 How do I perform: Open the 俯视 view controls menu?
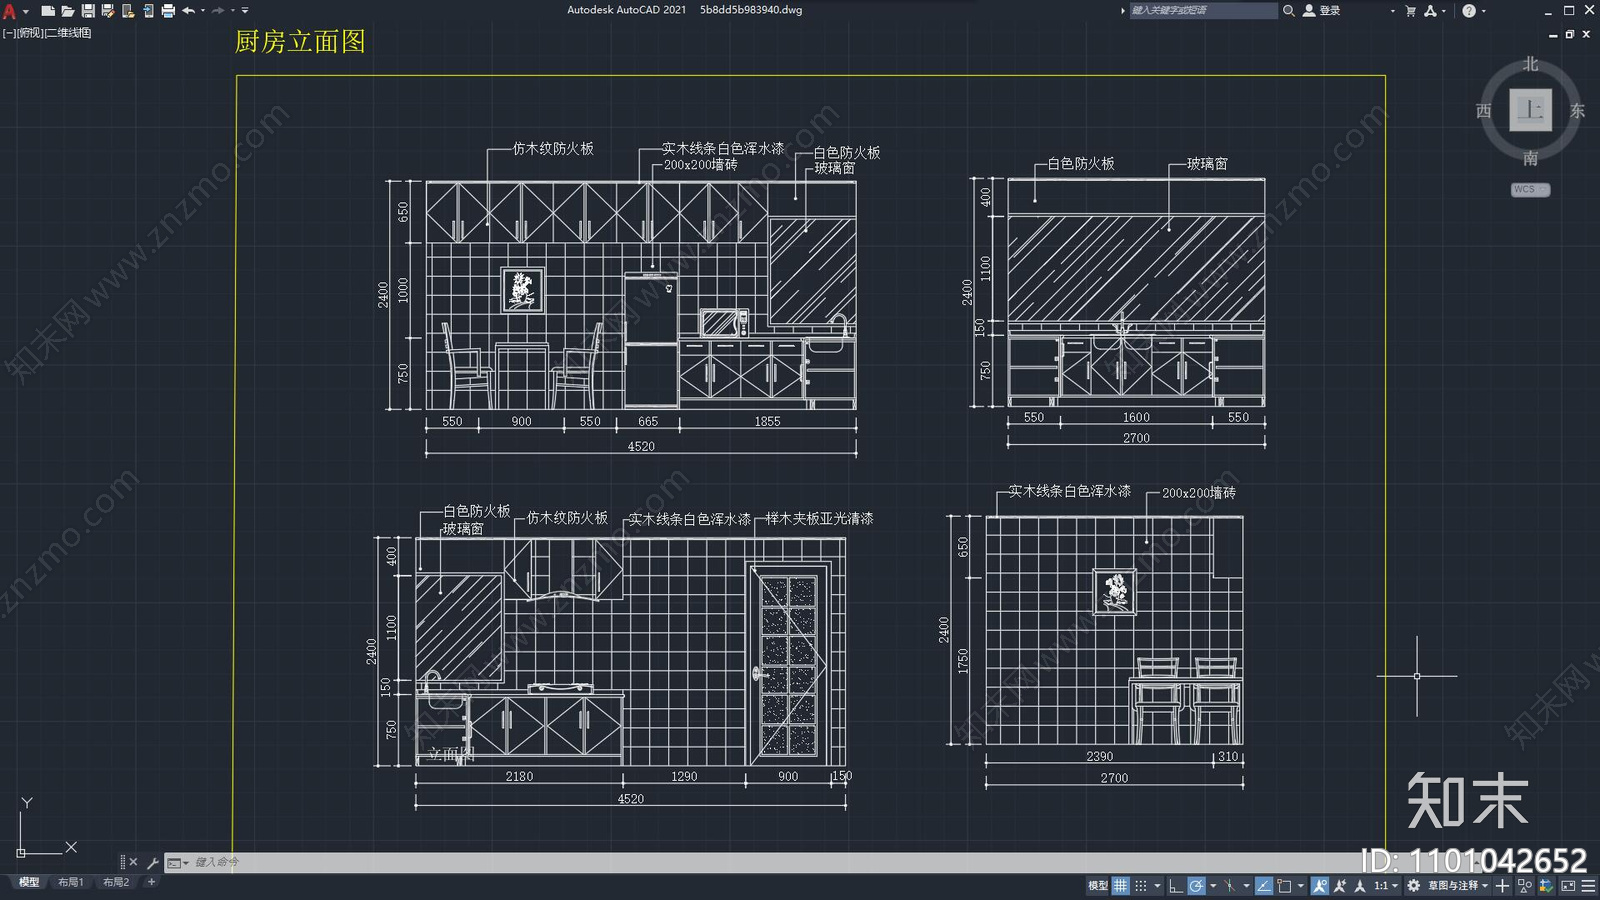tap(31, 33)
